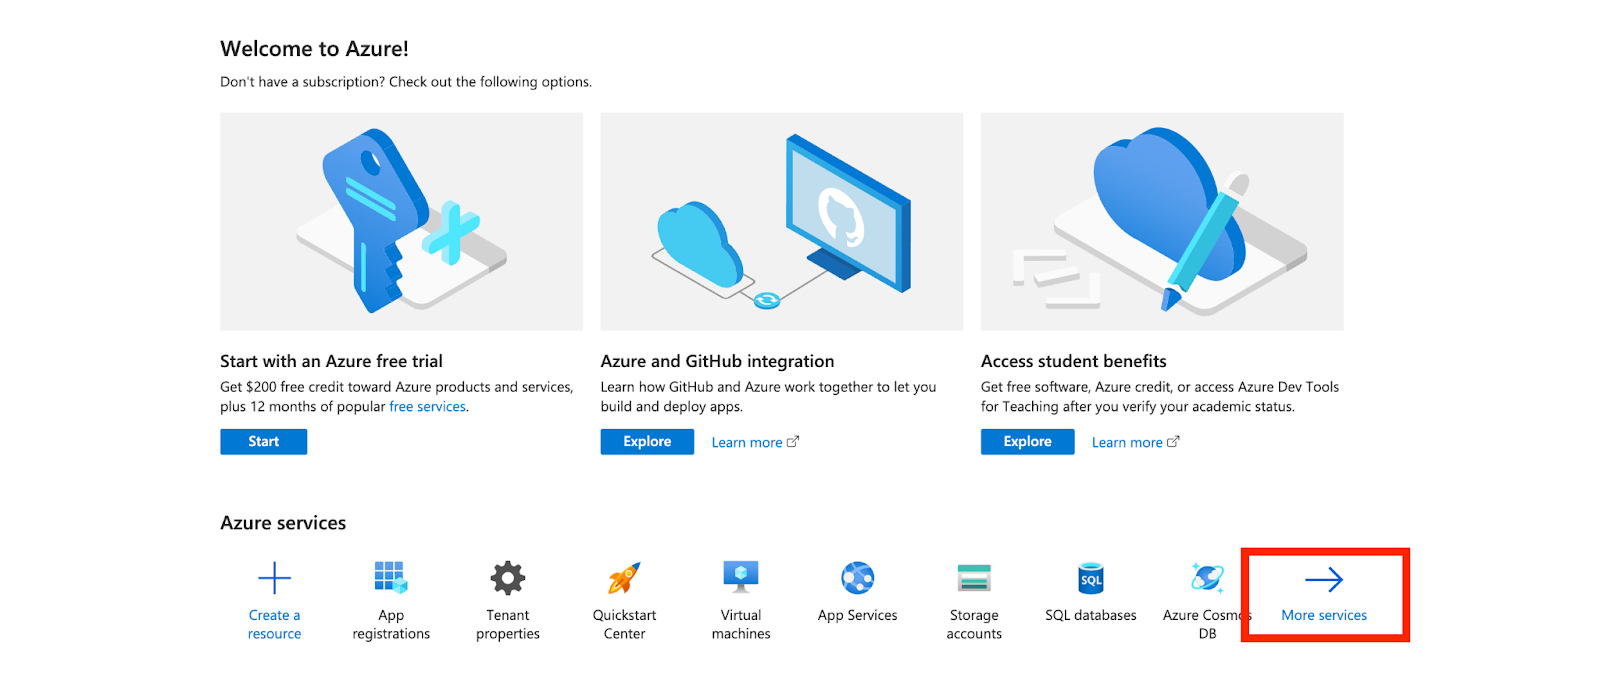Follow the free services hyperlink
The height and width of the screenshot is (681, 1600).
(427, 407)
